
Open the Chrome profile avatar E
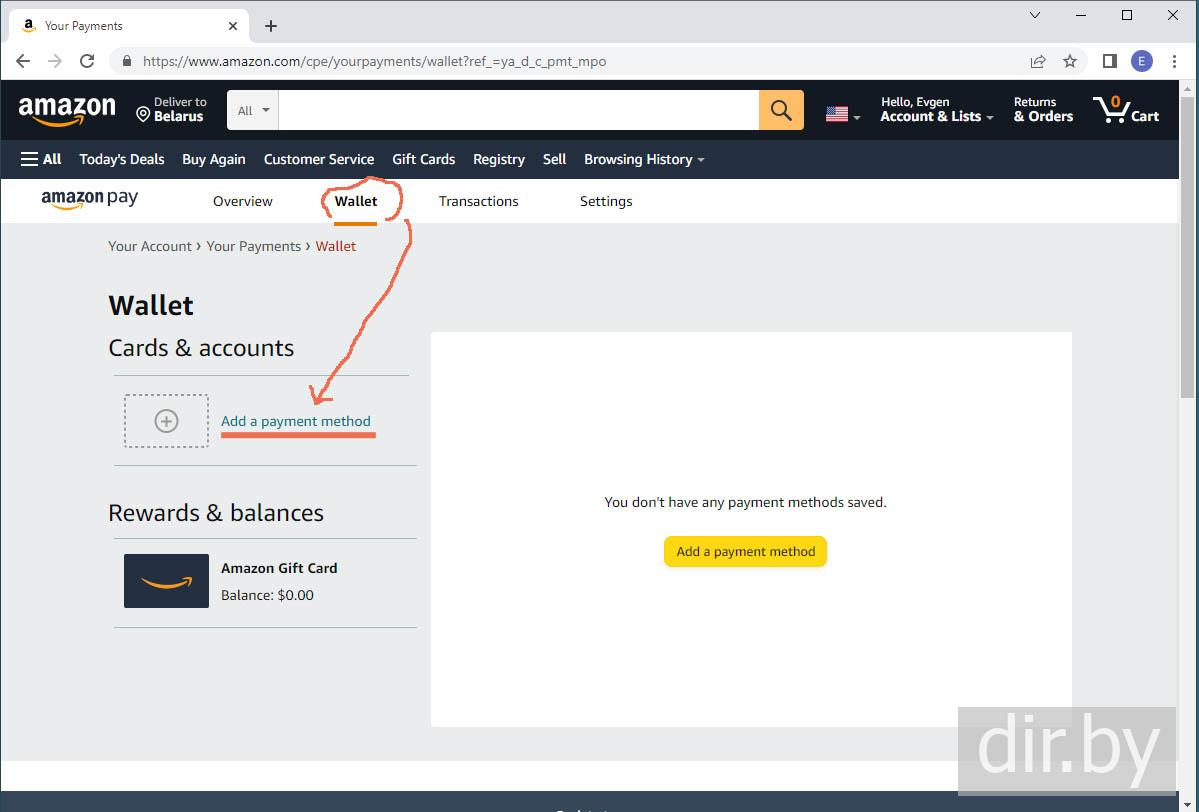tap(1142, 61)
